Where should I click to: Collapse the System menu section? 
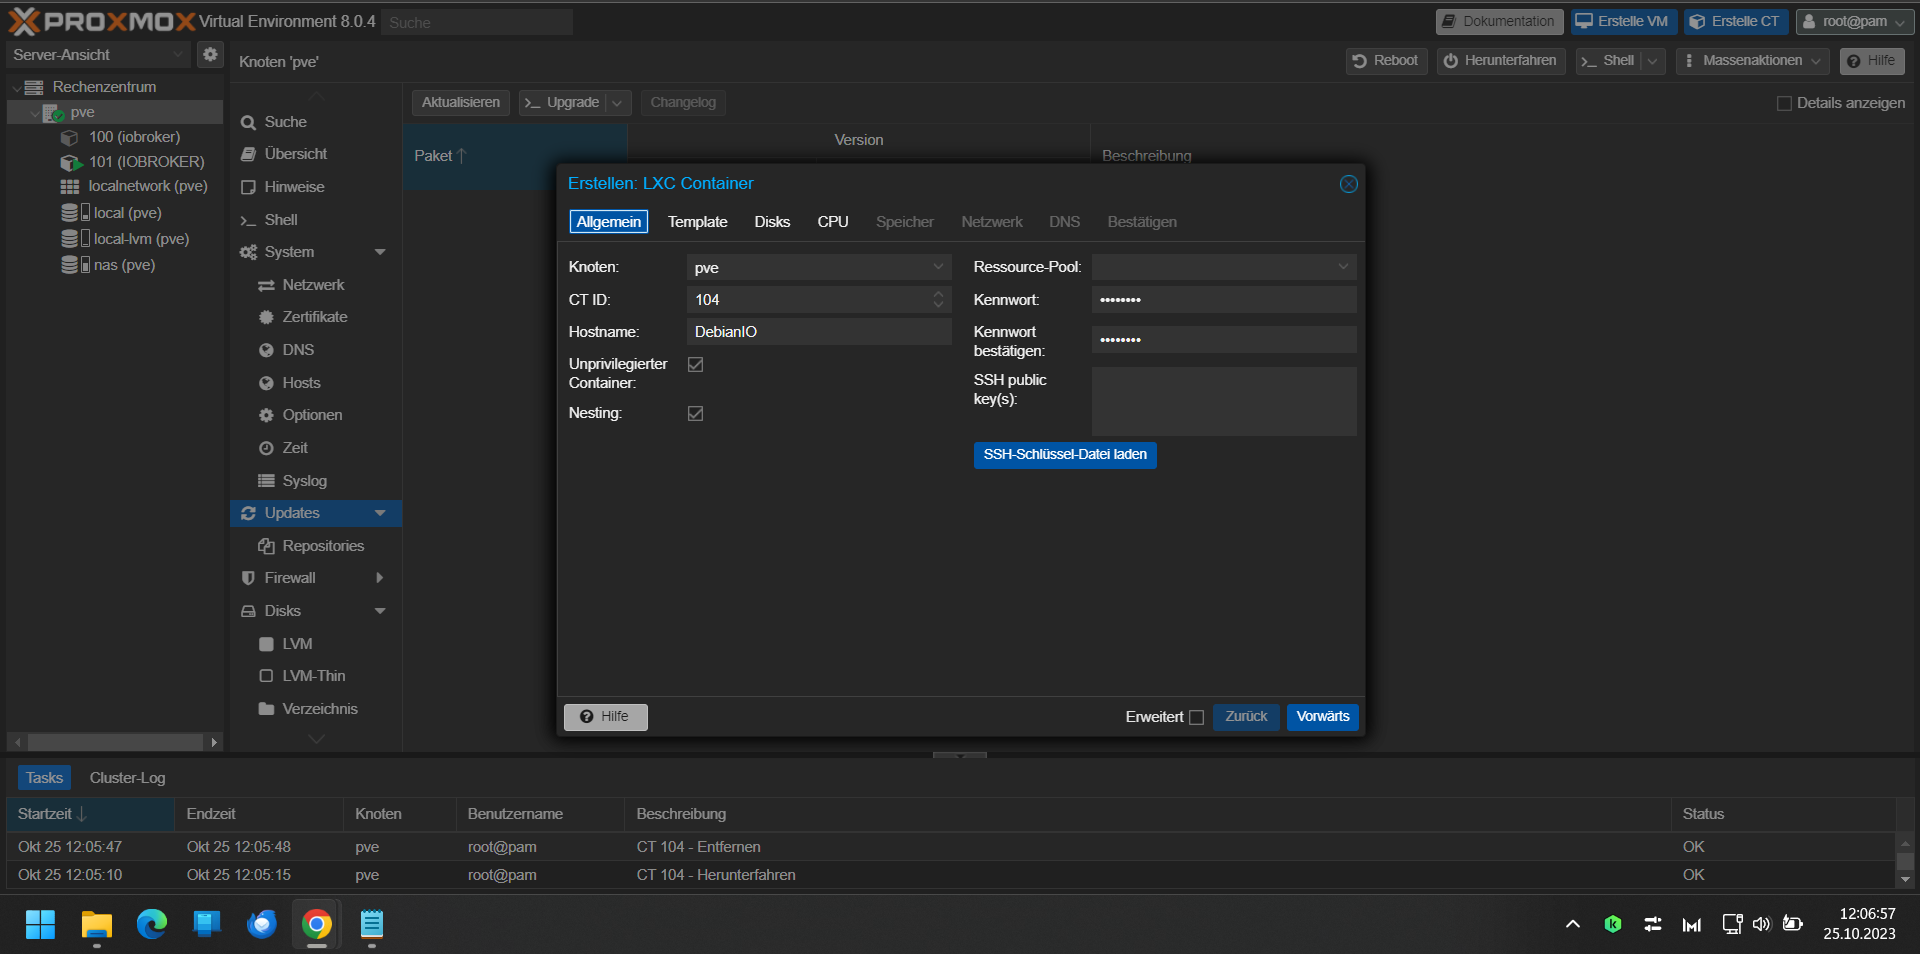(x=380, y=252)
